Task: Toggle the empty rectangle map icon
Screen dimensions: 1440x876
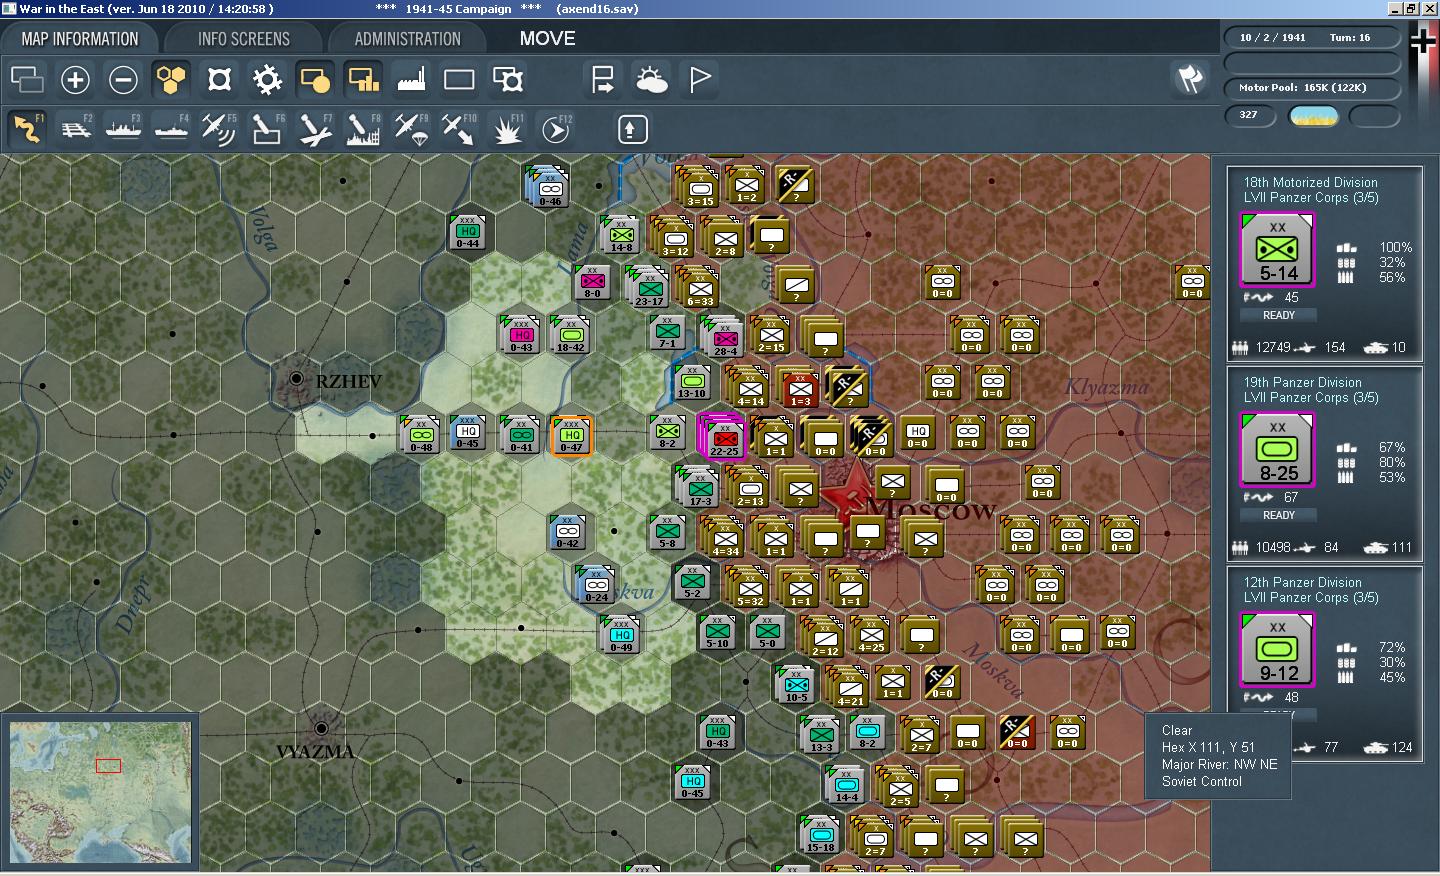Action: [x=459, y=79]
